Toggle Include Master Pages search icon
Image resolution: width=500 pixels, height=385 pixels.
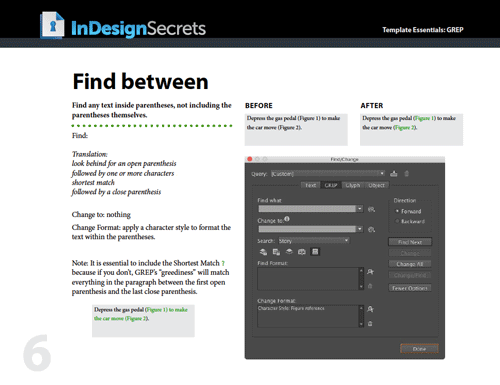tap(302, 252)
